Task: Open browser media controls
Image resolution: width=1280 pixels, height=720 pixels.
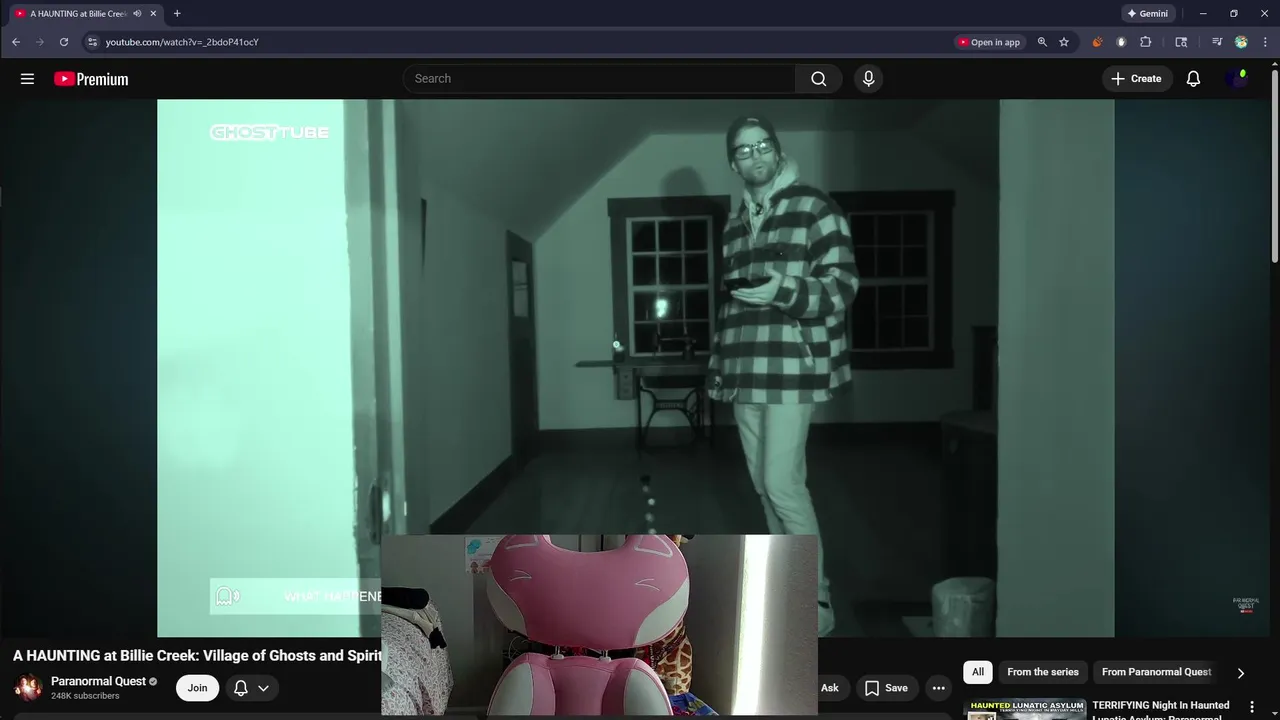Action: pyautogui.click(x=1217, y=42)
